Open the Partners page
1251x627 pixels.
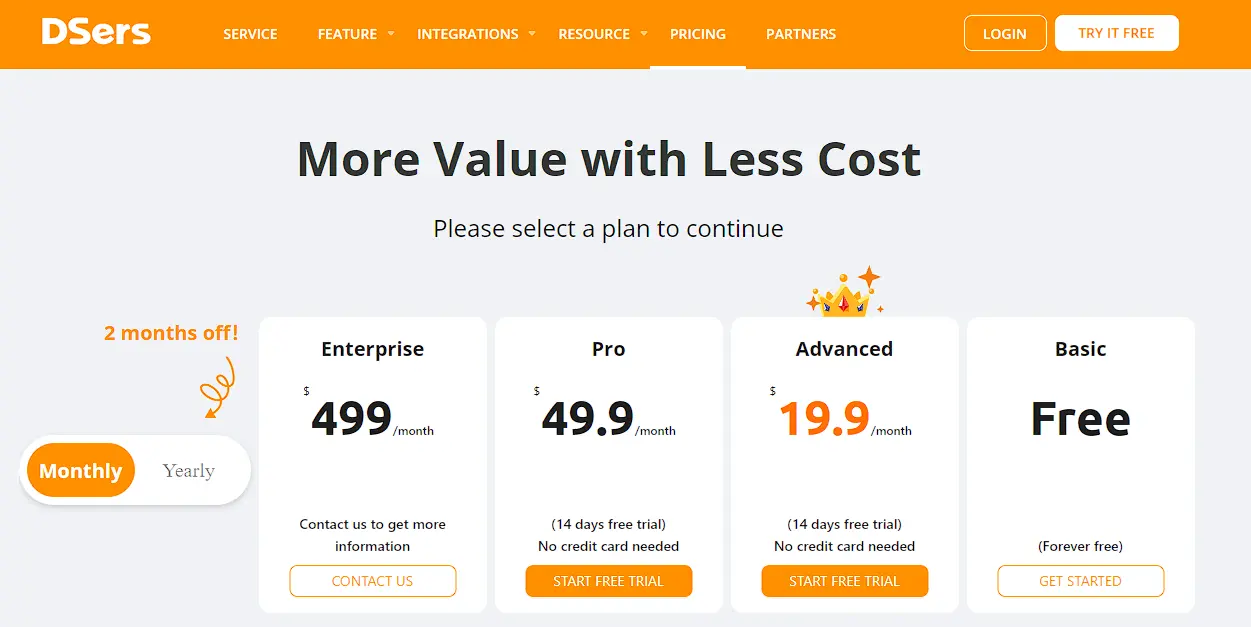(x=801, y=34)
